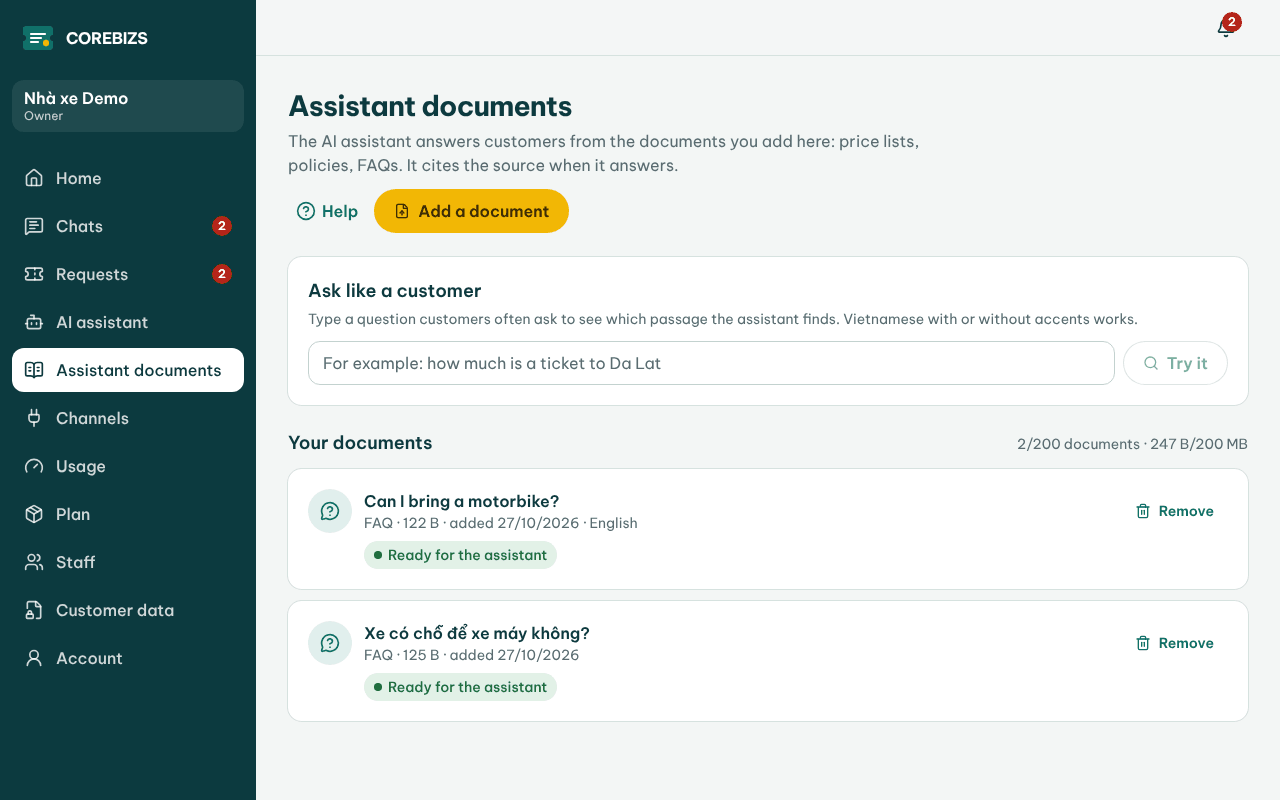
Task: Click the Chats message icon
Action: pyautogui.click(x=34, y=226)
